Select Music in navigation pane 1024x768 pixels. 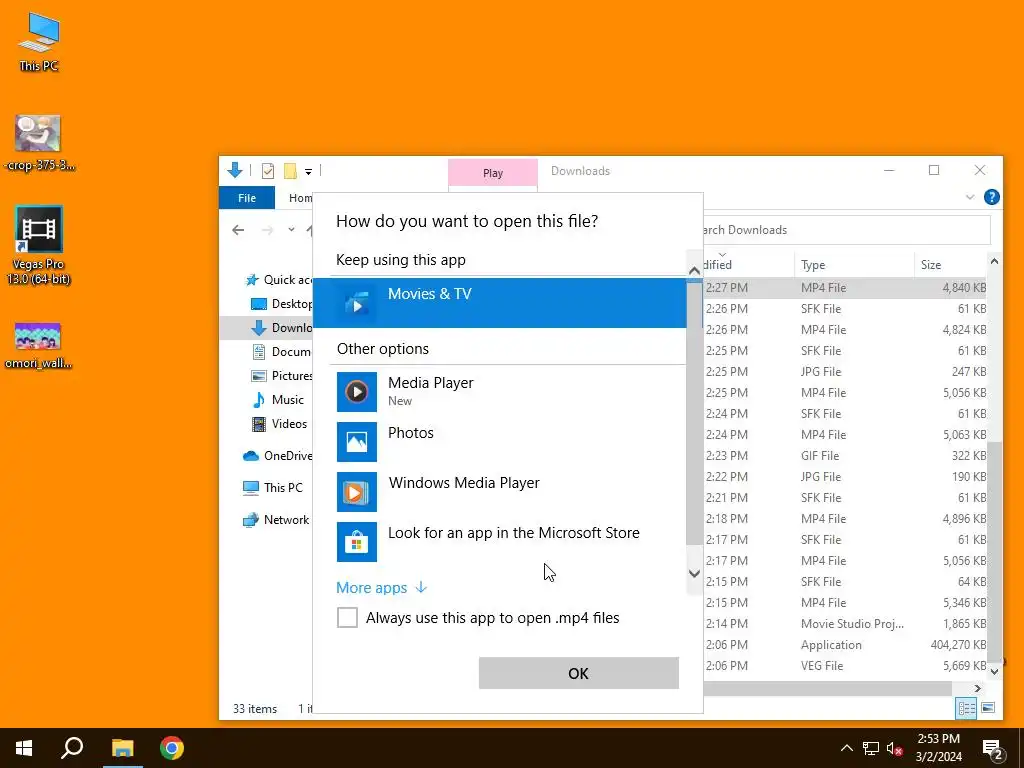pyautogui.click(x=279, y=400)
